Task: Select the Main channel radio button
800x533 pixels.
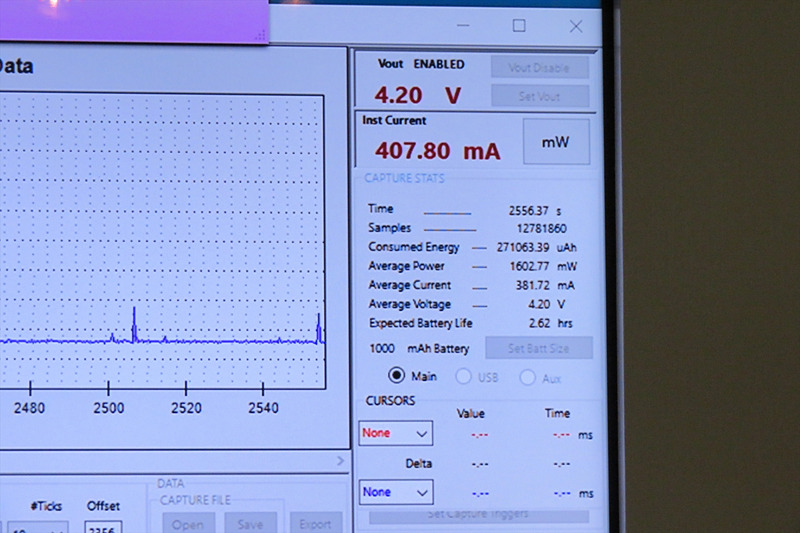Action: pos(396,376)
